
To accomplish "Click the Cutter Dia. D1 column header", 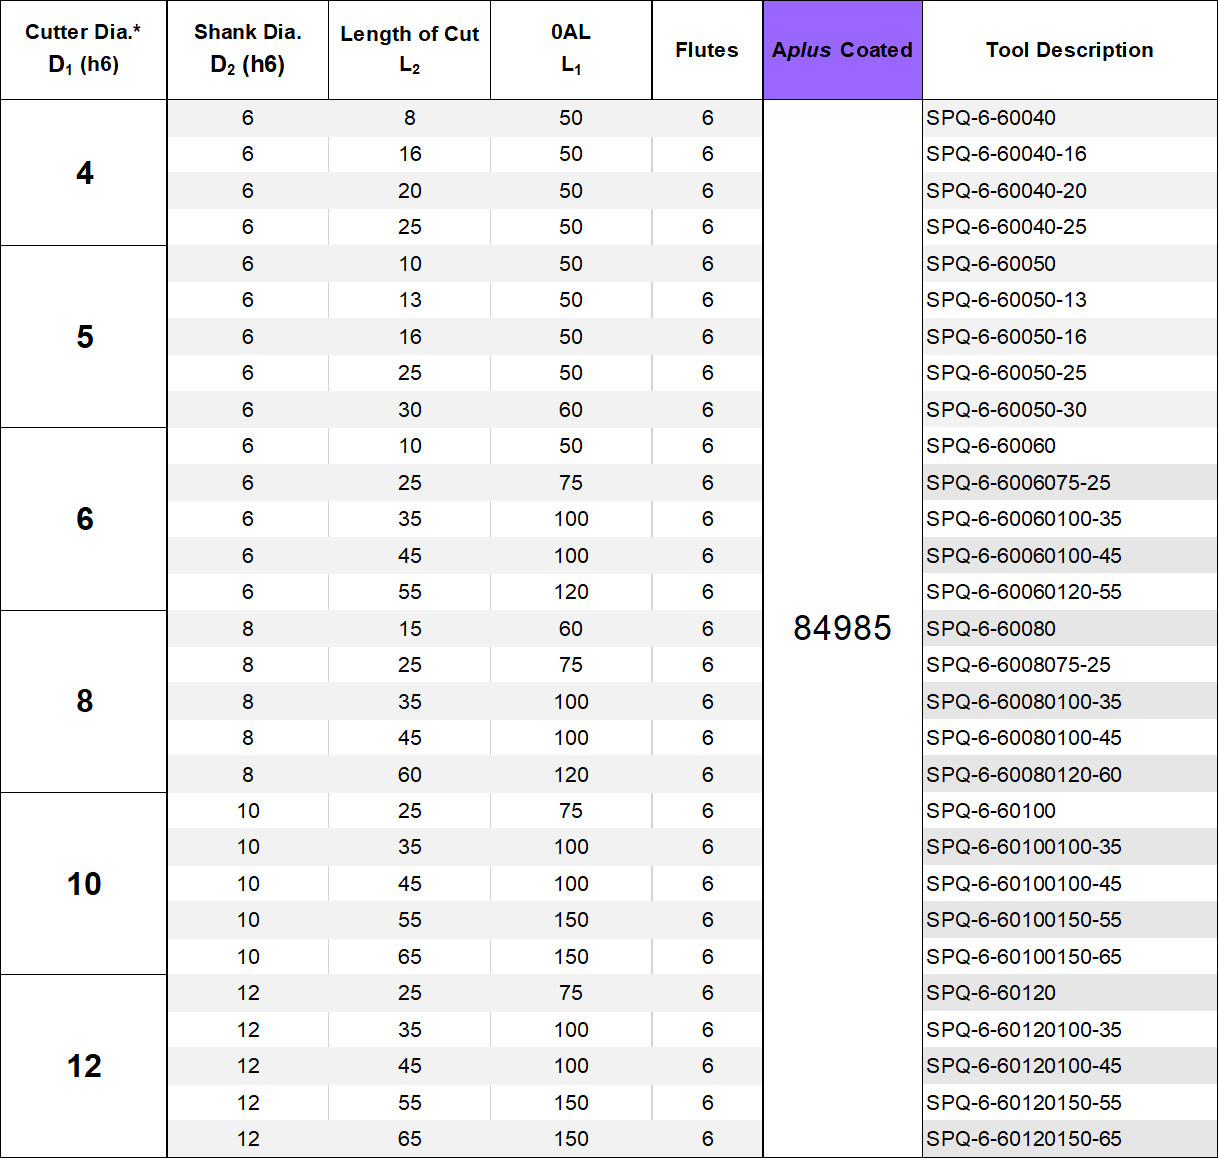I will pos(84,49).
